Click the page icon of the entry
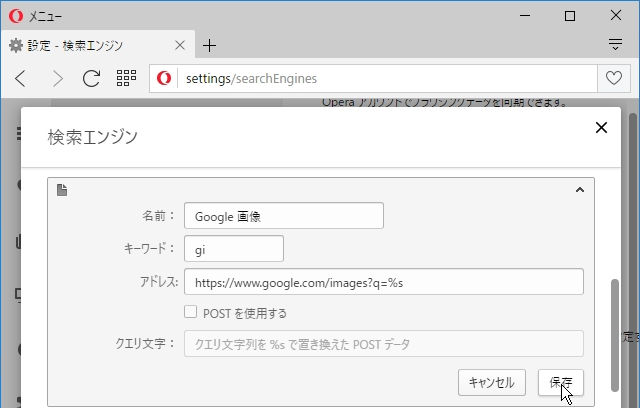 [x=62, y=190]
